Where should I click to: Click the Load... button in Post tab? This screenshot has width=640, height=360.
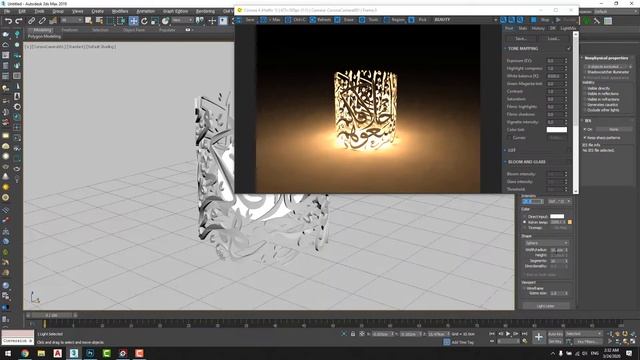pyautogui.click(x=553, y=39)
